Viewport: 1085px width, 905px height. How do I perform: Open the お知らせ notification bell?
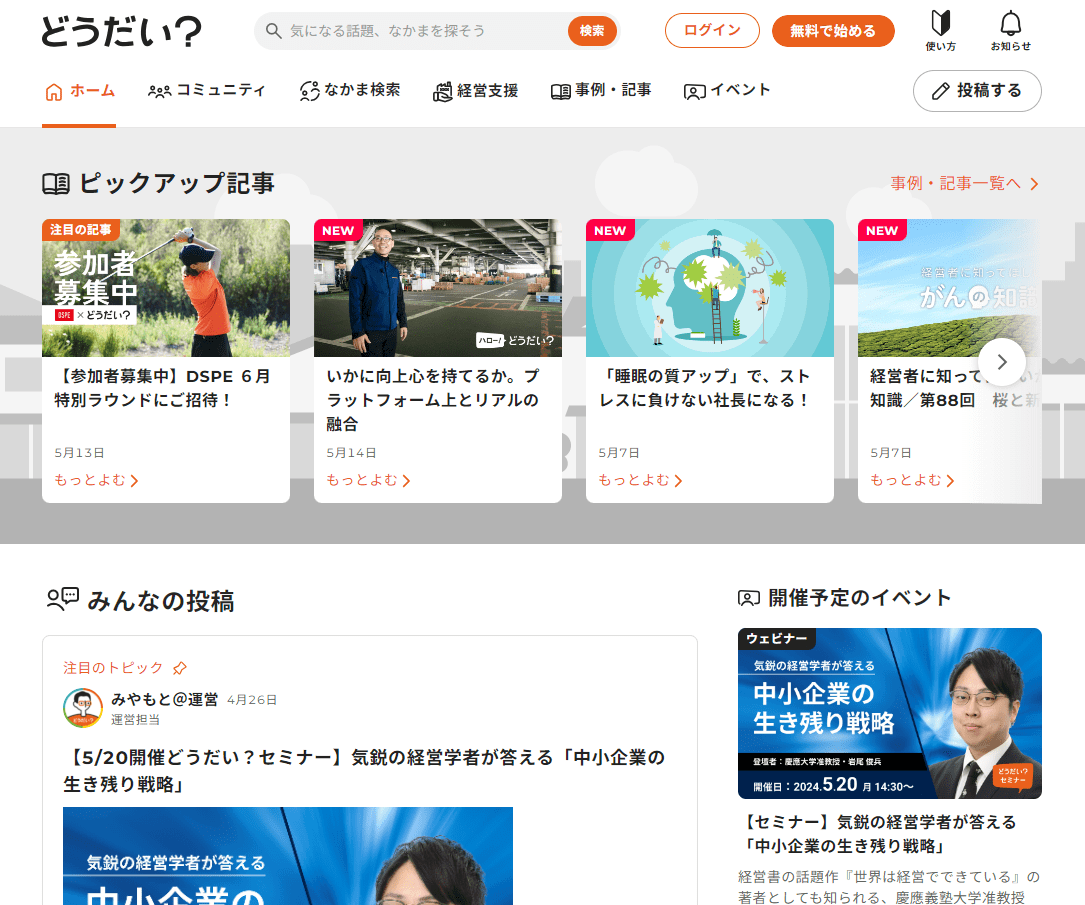click(x=1011, y=31)
